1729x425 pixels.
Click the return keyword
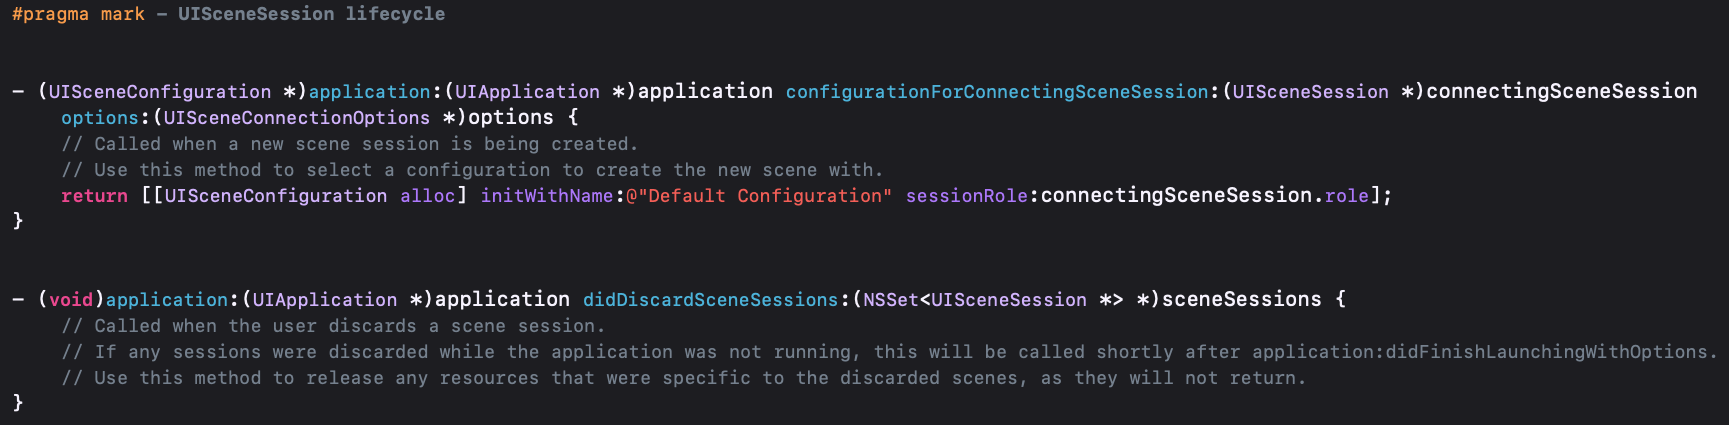point(94,196)
